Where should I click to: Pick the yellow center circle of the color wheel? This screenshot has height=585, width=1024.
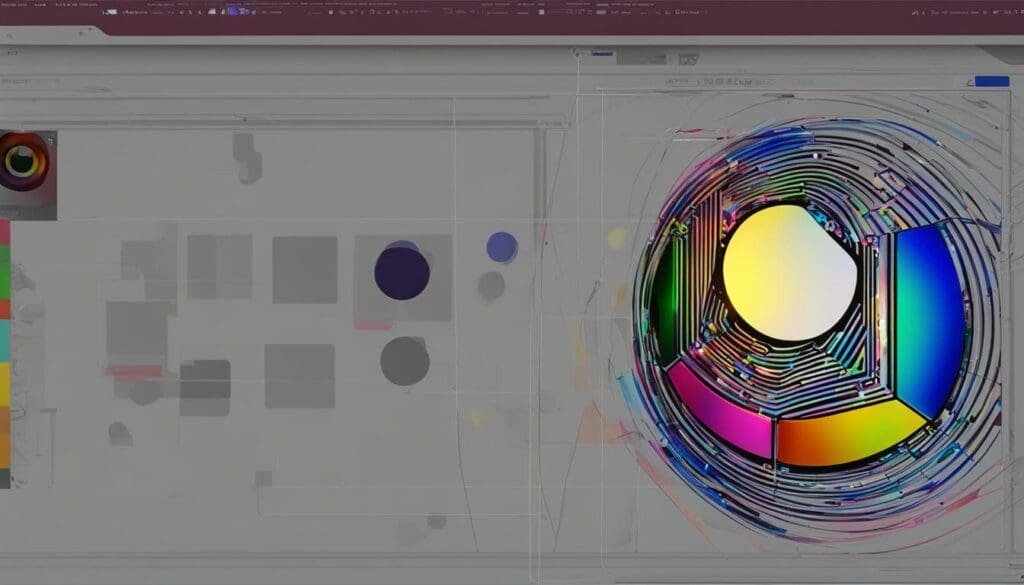[x=789, y=272]
